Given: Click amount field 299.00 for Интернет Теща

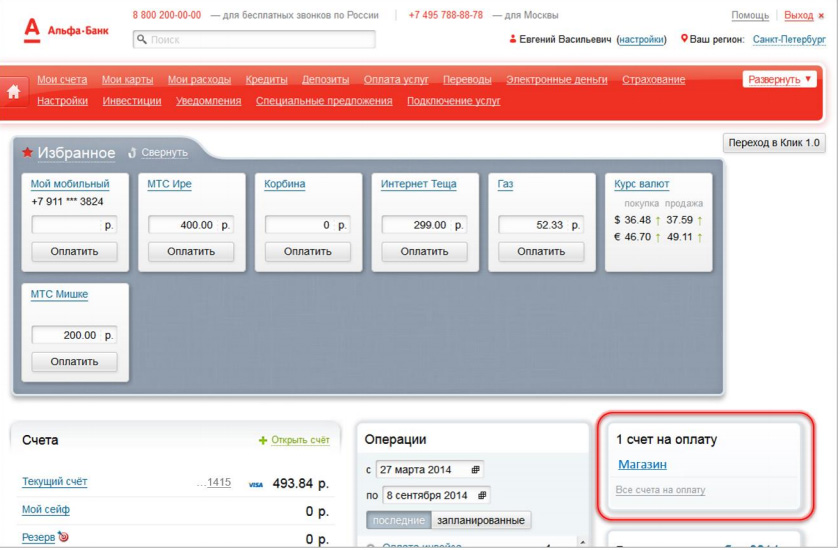Looking at the screenshot, I should (x=424, y=225).
